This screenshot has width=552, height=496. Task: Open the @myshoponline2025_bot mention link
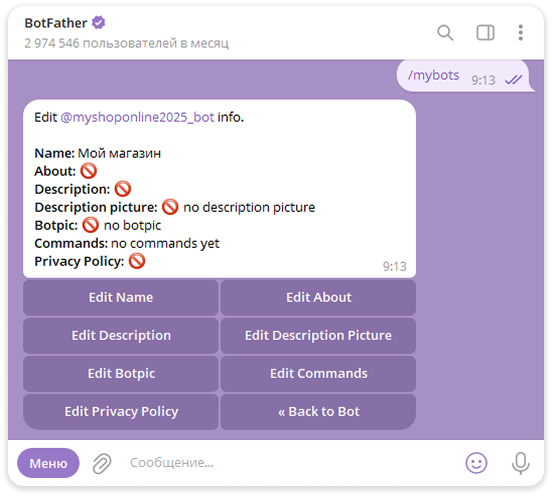click(137, 117)
